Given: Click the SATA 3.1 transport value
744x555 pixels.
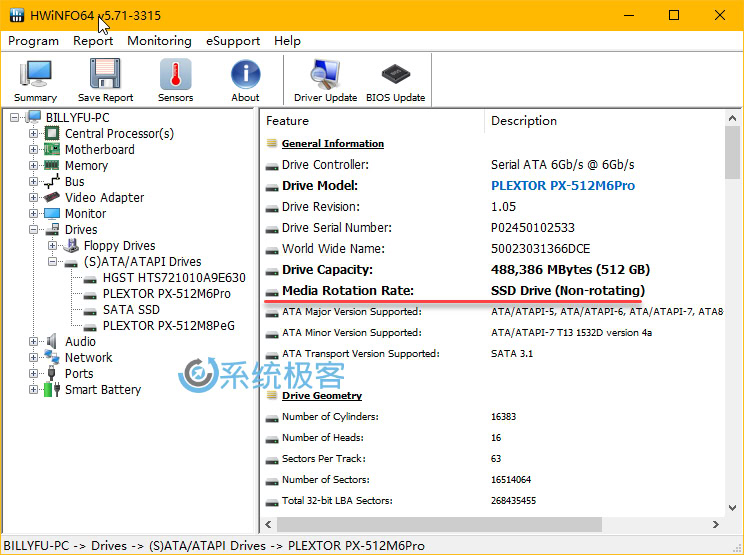Looking at the screenshot, I should (512, 353).
